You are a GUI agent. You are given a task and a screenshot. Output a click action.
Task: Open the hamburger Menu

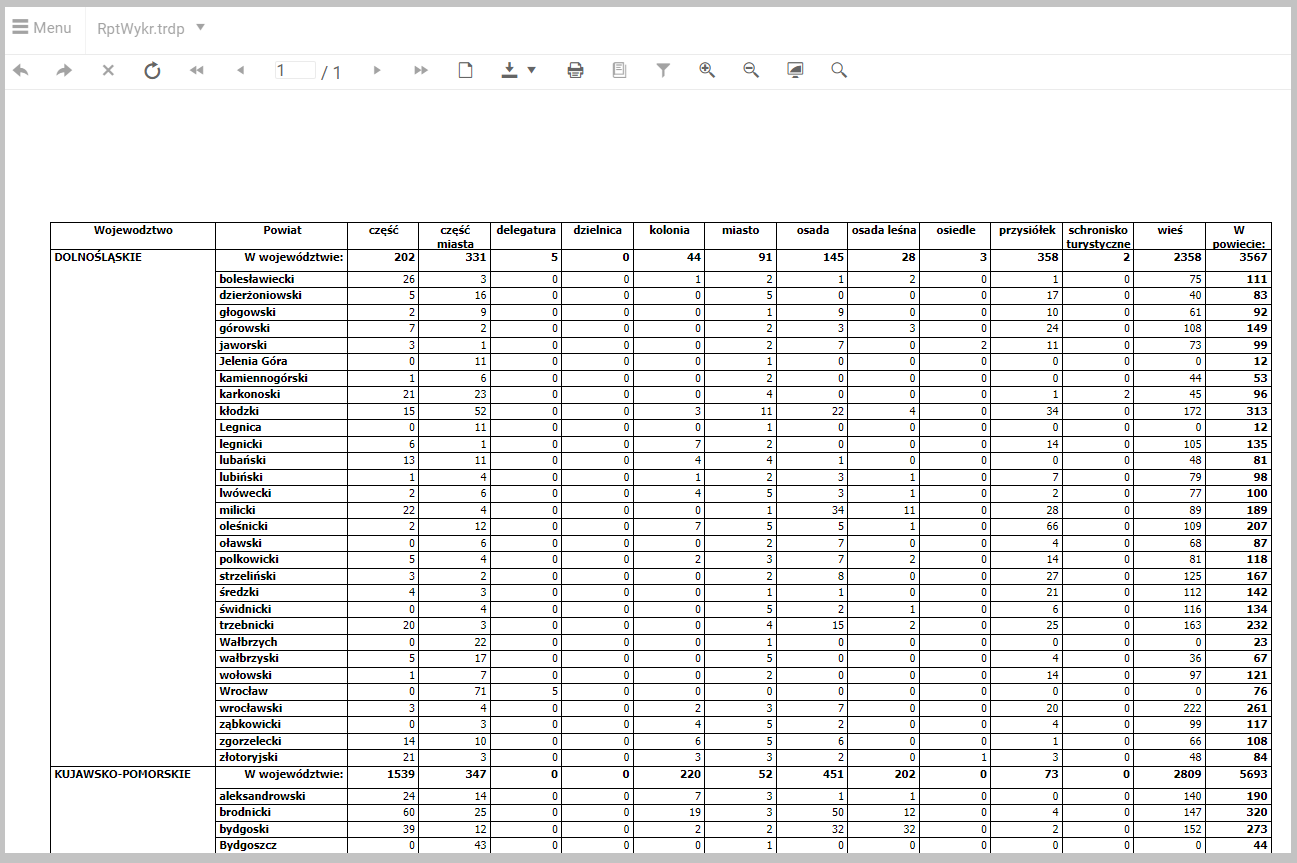pyautogui.click(x=41, y=28)
